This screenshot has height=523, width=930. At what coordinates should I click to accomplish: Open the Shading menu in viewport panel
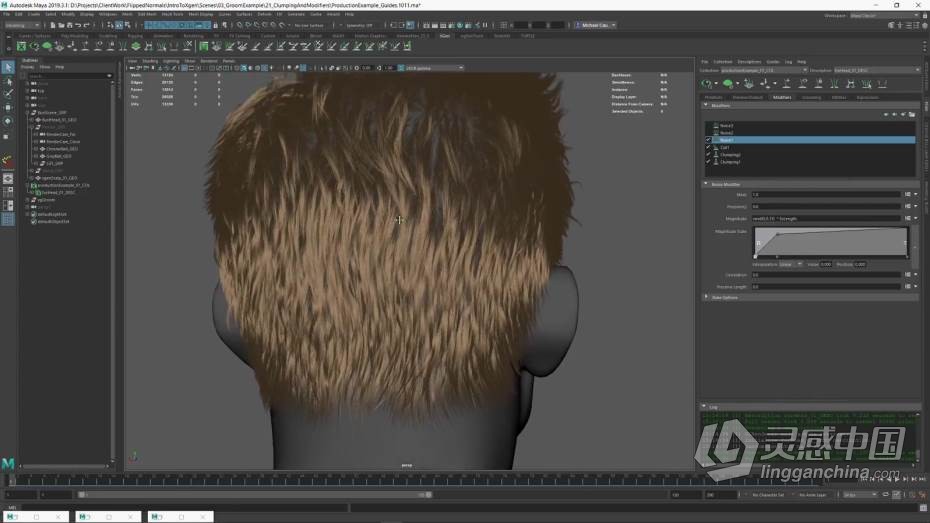tap(150, 61)
